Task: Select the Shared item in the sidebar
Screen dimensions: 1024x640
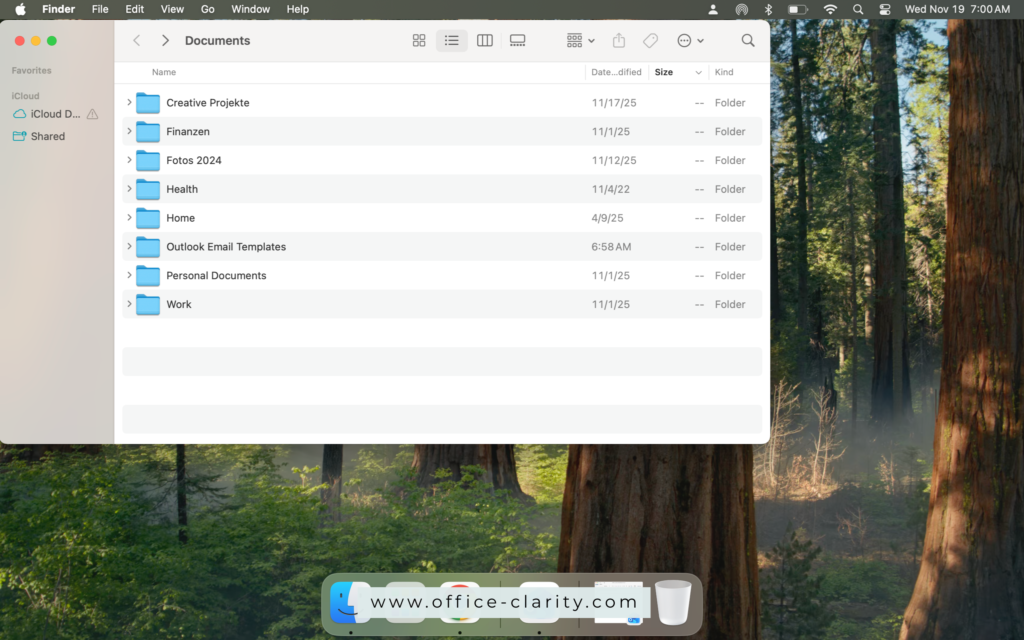Action: [x=46, y=136]
